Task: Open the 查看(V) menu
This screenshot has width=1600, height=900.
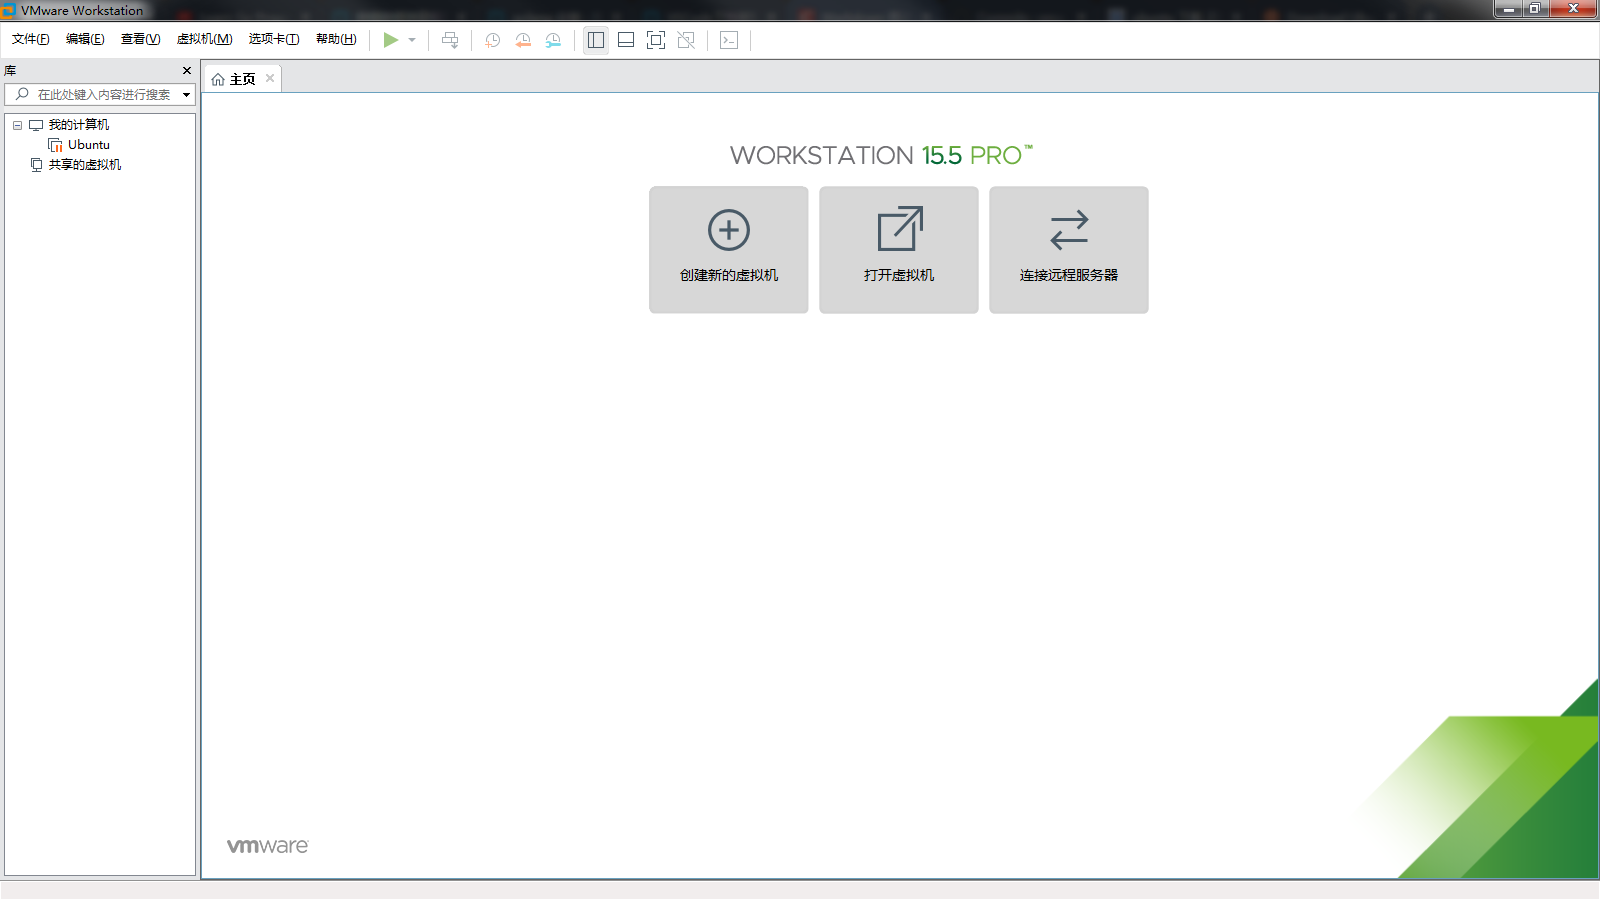Action: 141,39
